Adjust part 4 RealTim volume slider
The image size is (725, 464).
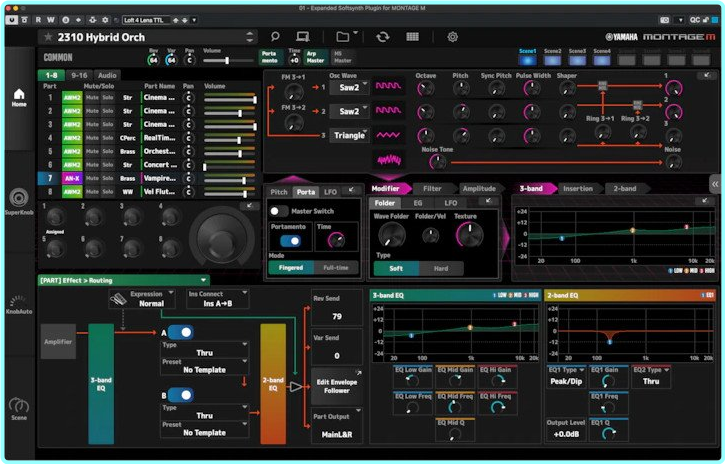pos(230,140)
